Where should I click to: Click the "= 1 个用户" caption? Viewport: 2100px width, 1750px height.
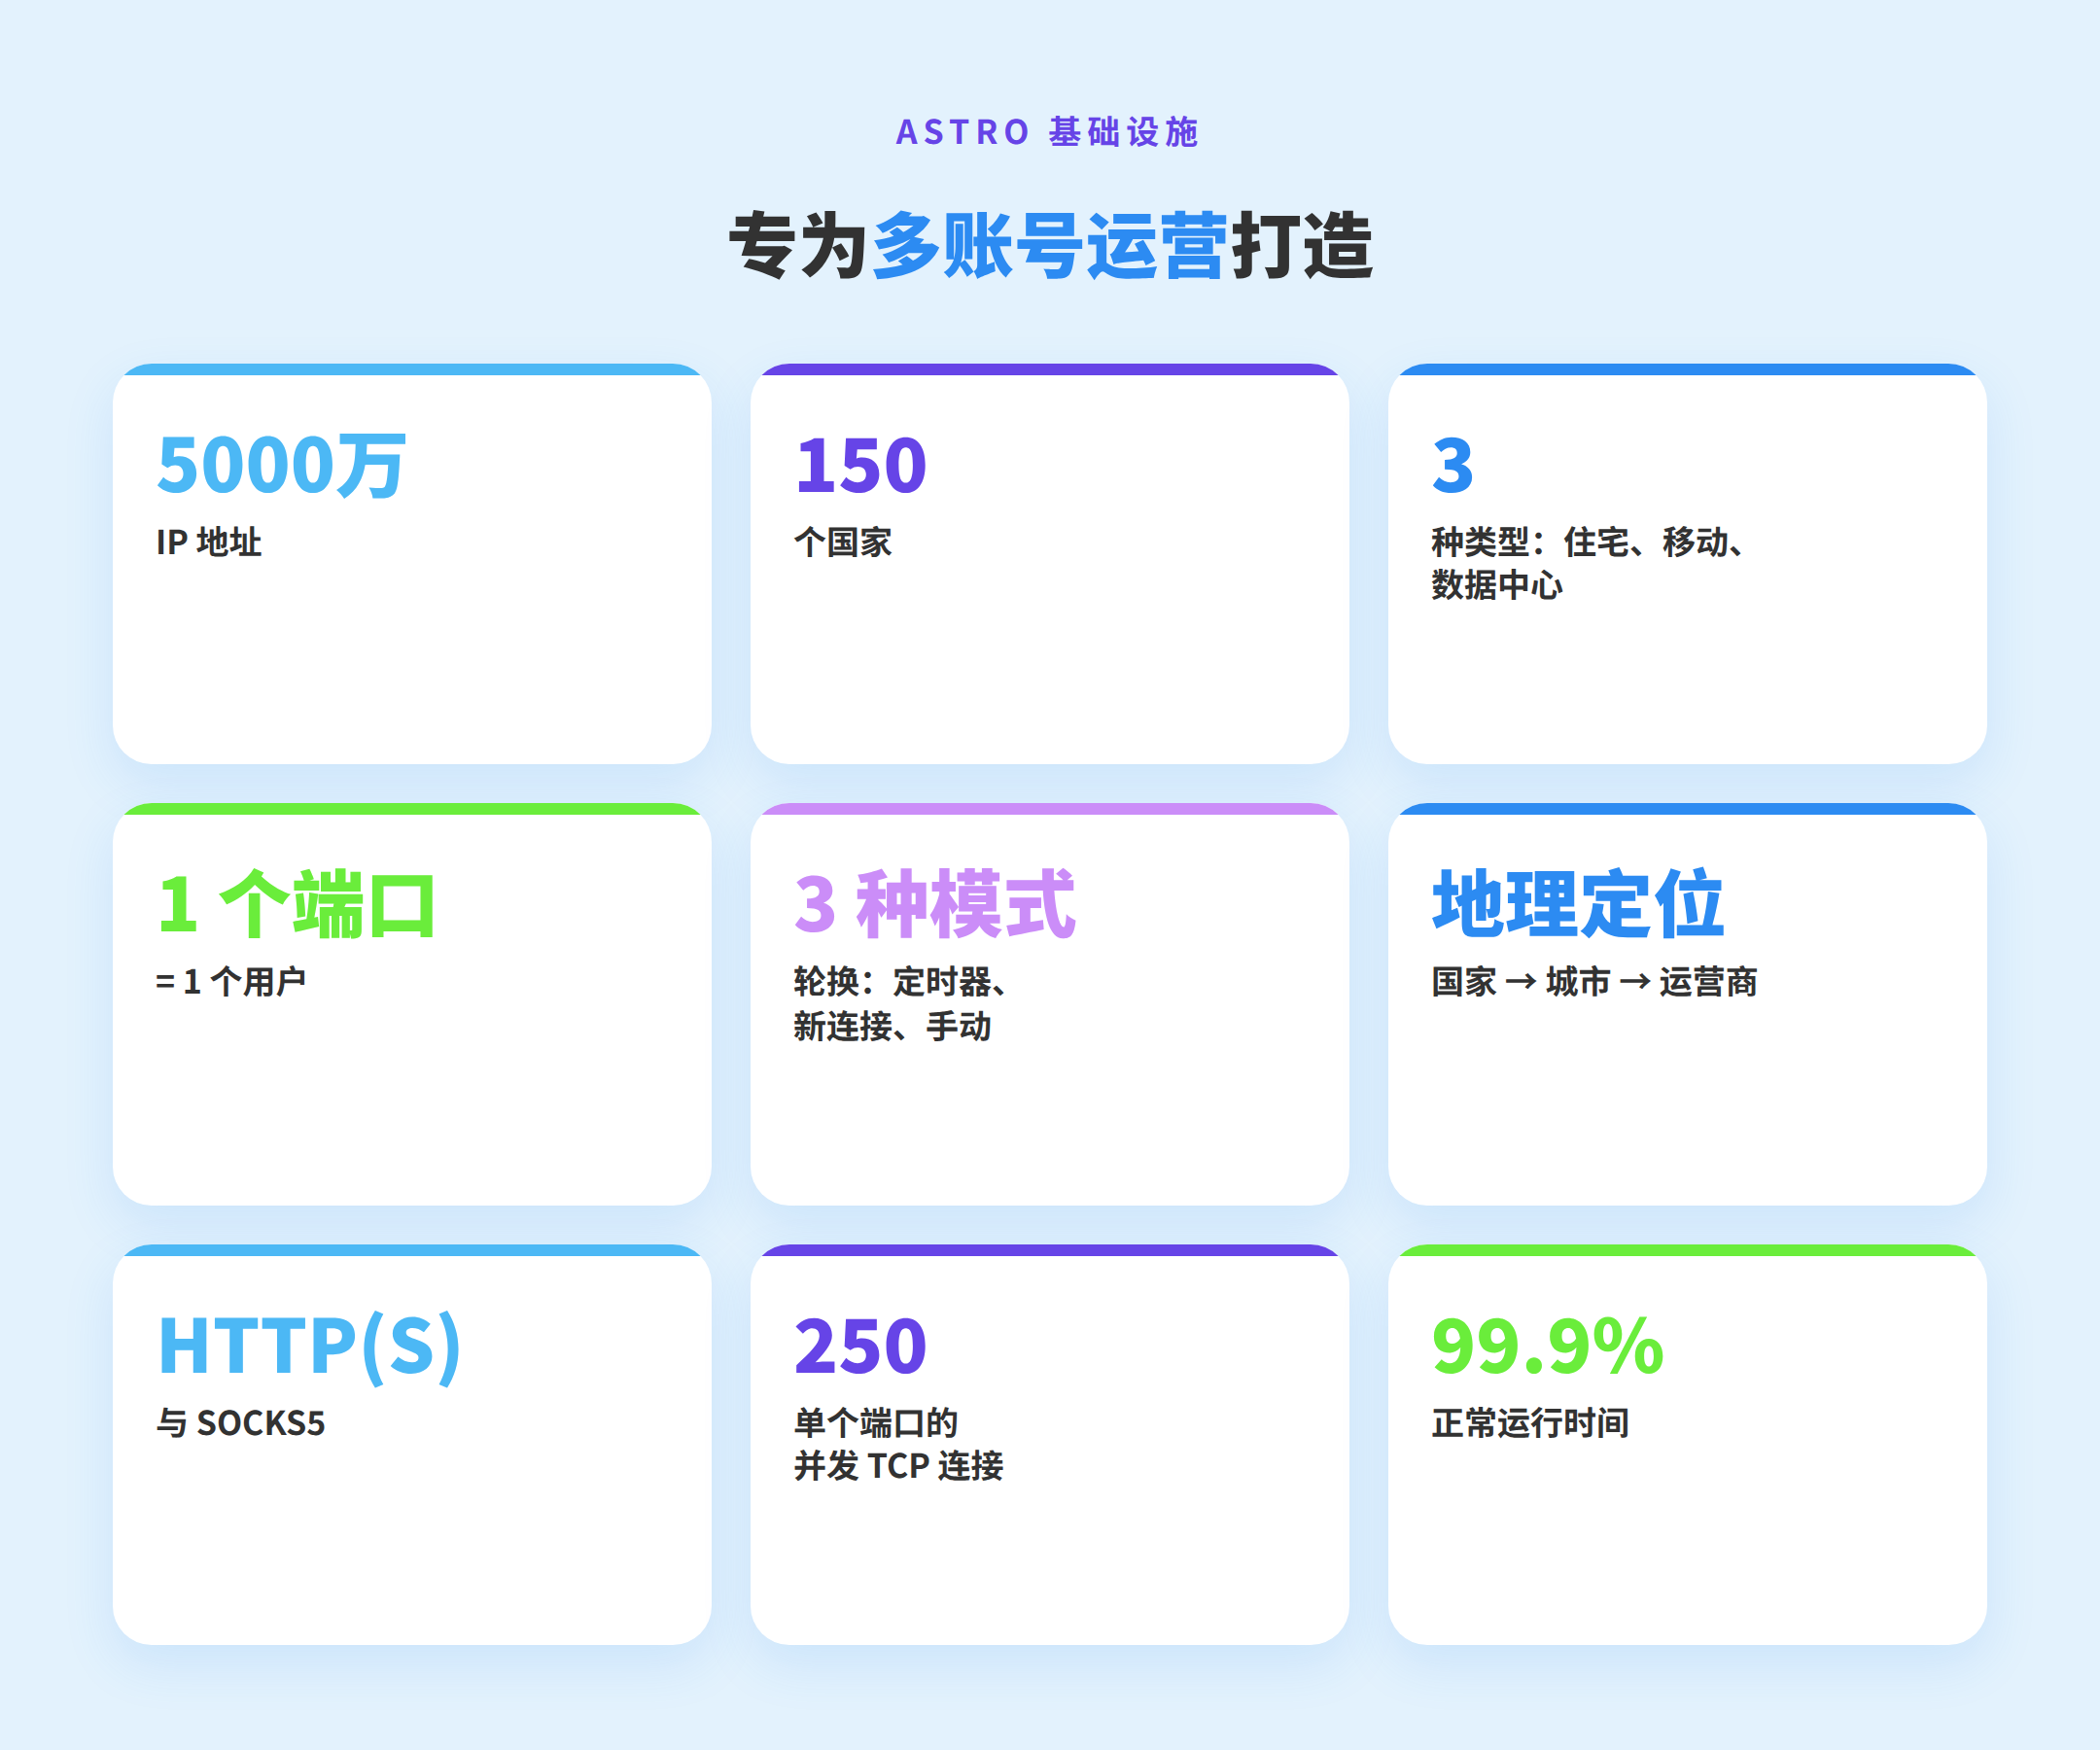coord(231,982)
